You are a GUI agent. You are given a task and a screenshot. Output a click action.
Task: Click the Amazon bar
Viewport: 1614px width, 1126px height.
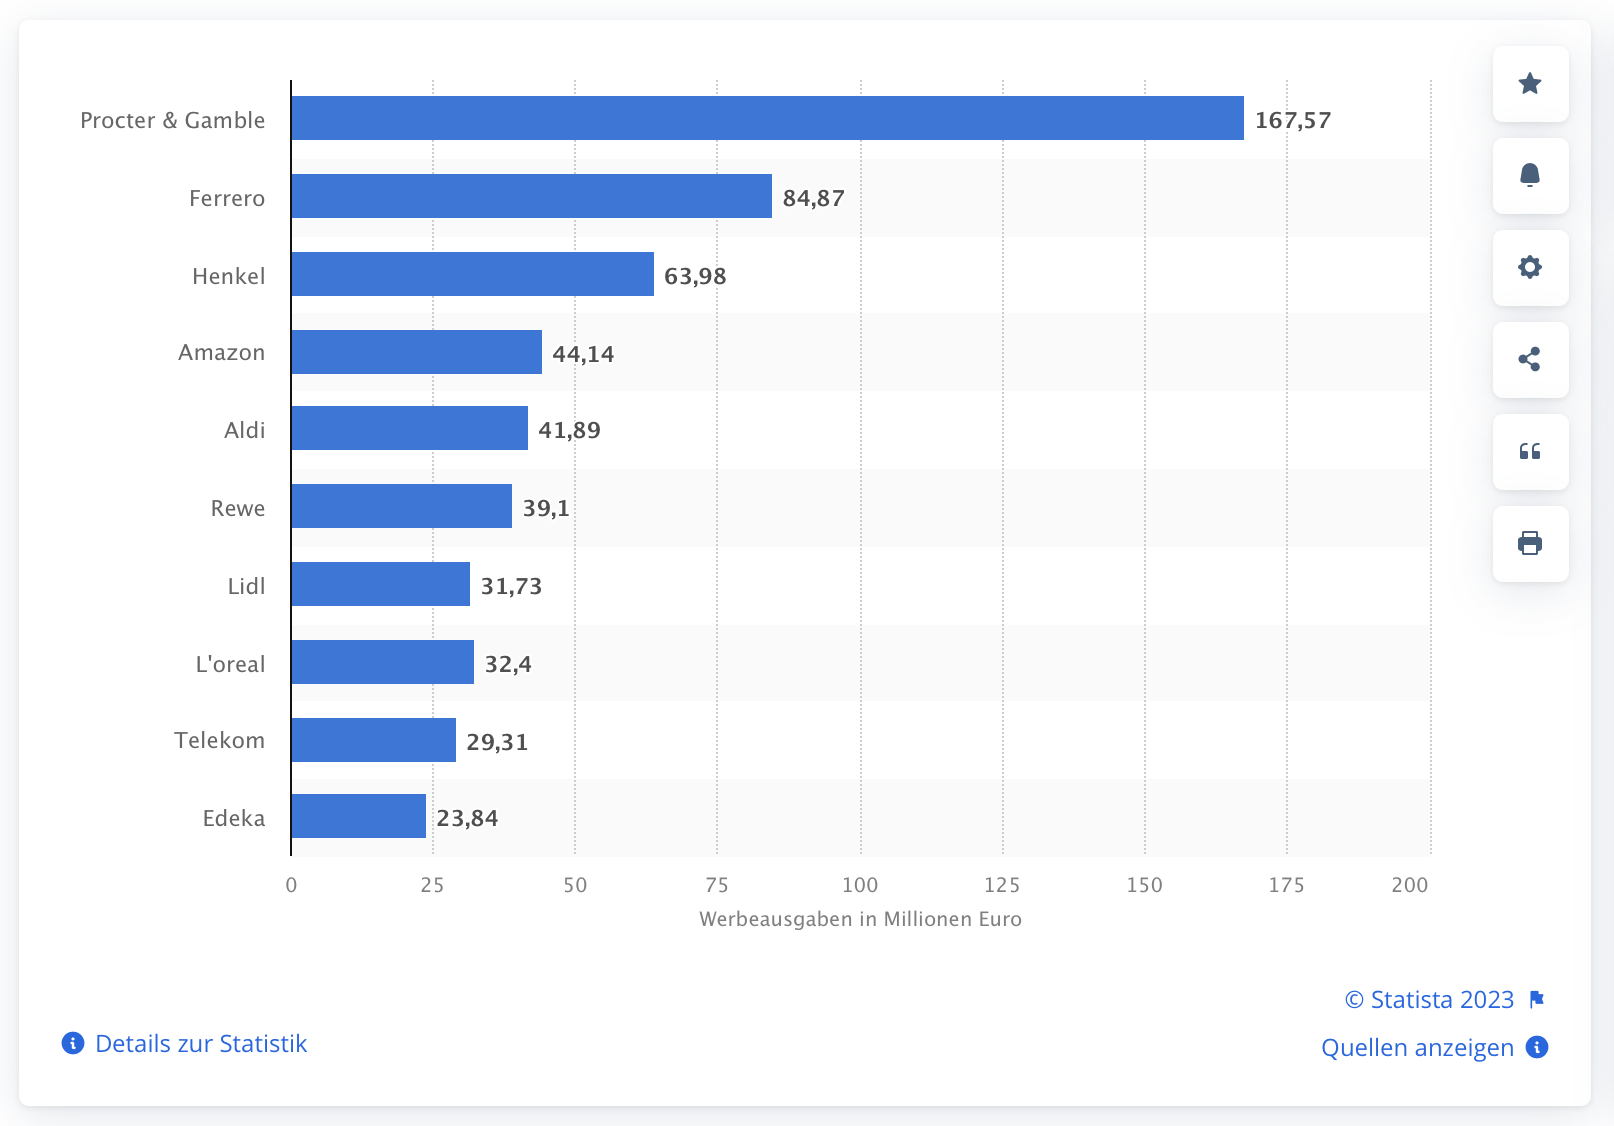(417, 352)
